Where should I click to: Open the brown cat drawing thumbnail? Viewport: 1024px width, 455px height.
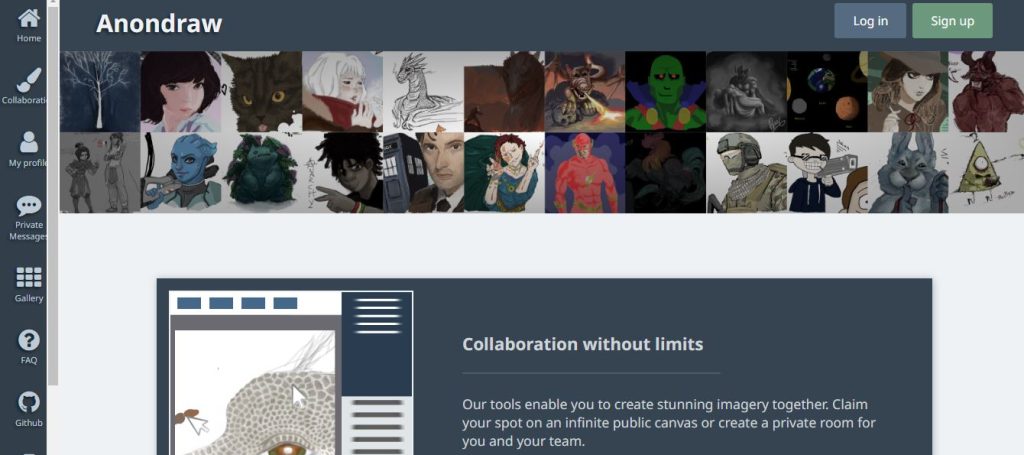pos(262,91)
